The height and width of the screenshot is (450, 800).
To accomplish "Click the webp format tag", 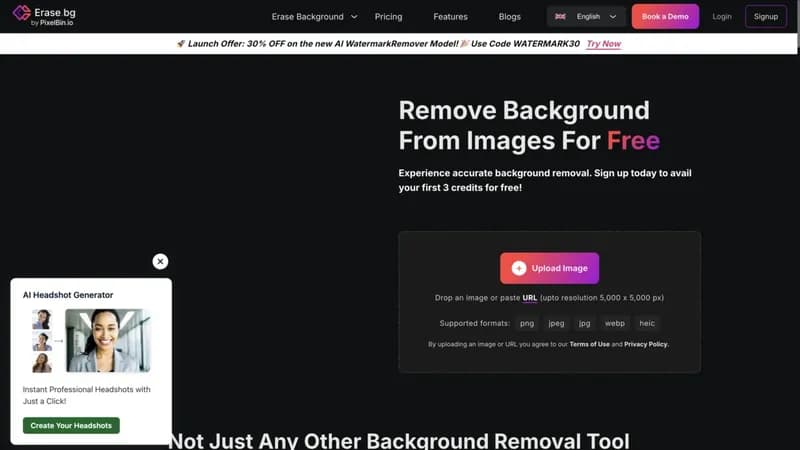I will [x=615, y=323].
